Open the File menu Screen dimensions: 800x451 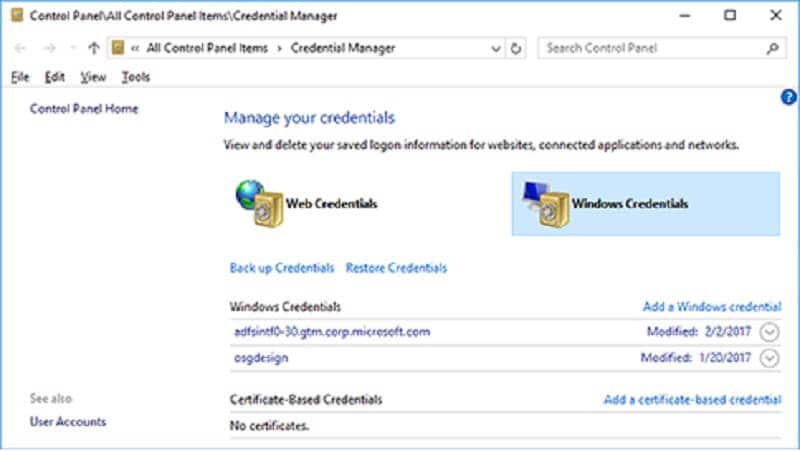coord(20,77)
